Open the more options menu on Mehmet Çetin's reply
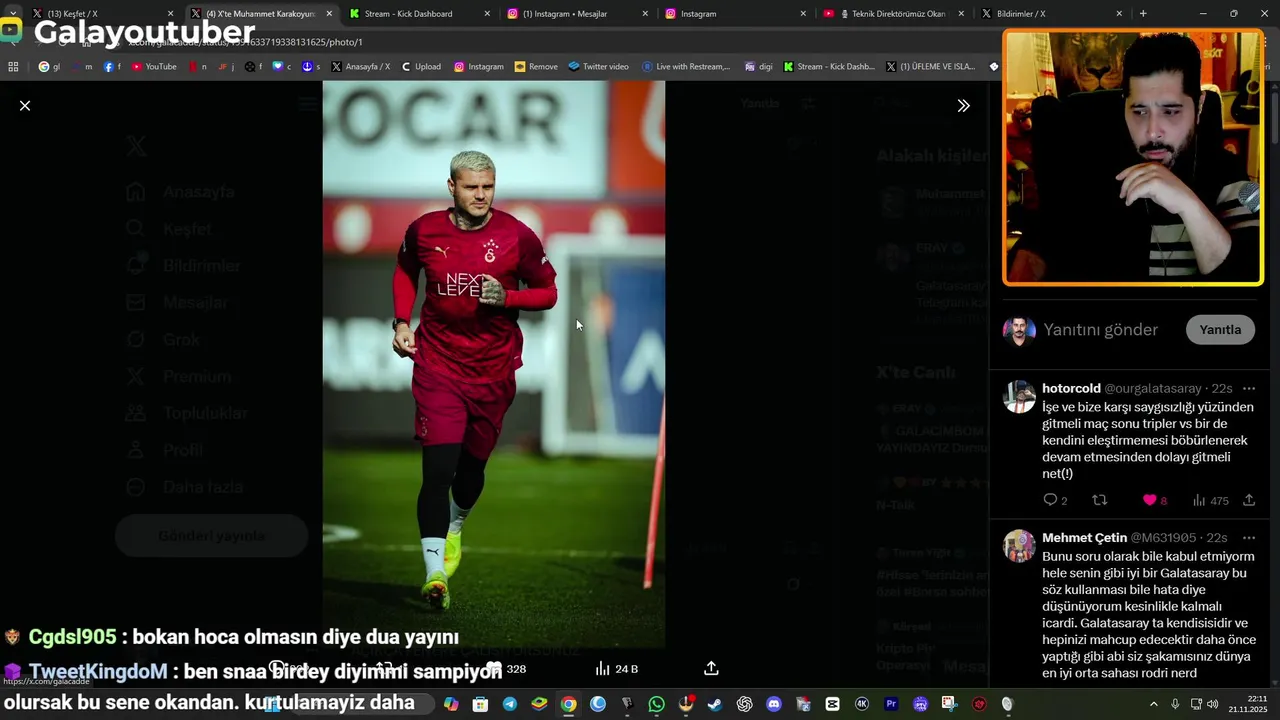 1249,538
